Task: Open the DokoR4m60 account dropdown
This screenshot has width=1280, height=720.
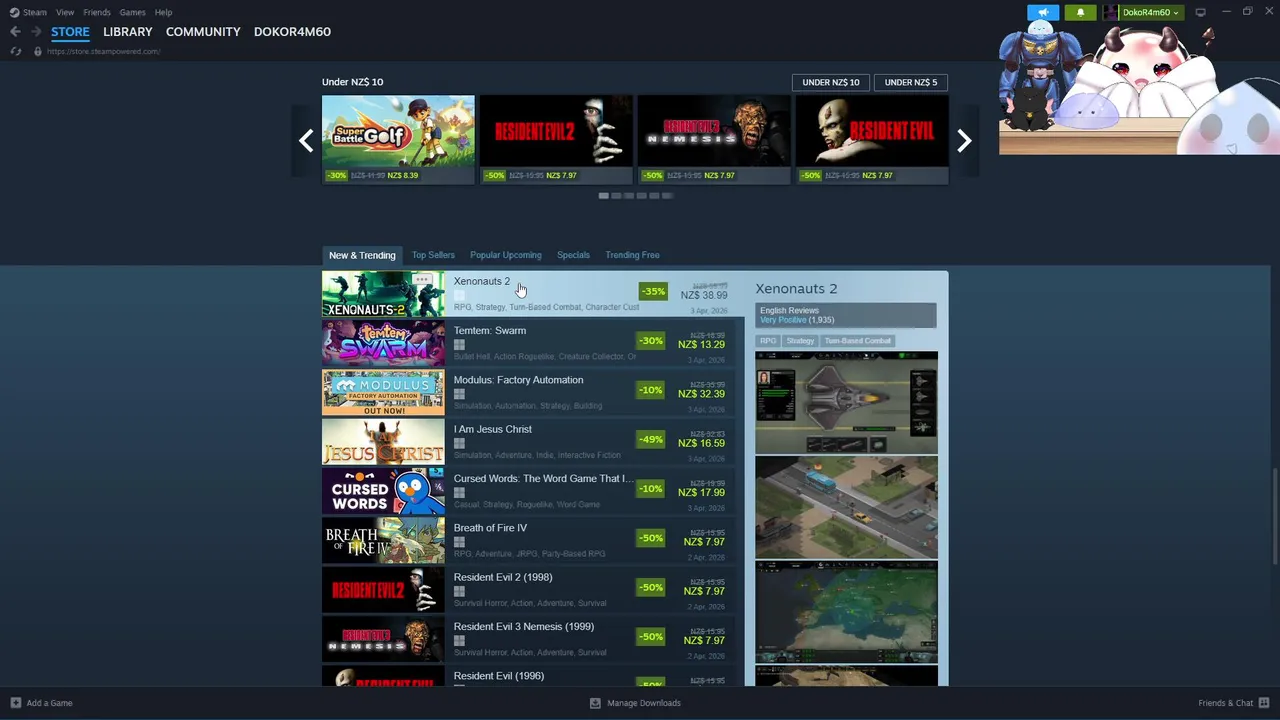Action: [x=1142, y=12]
